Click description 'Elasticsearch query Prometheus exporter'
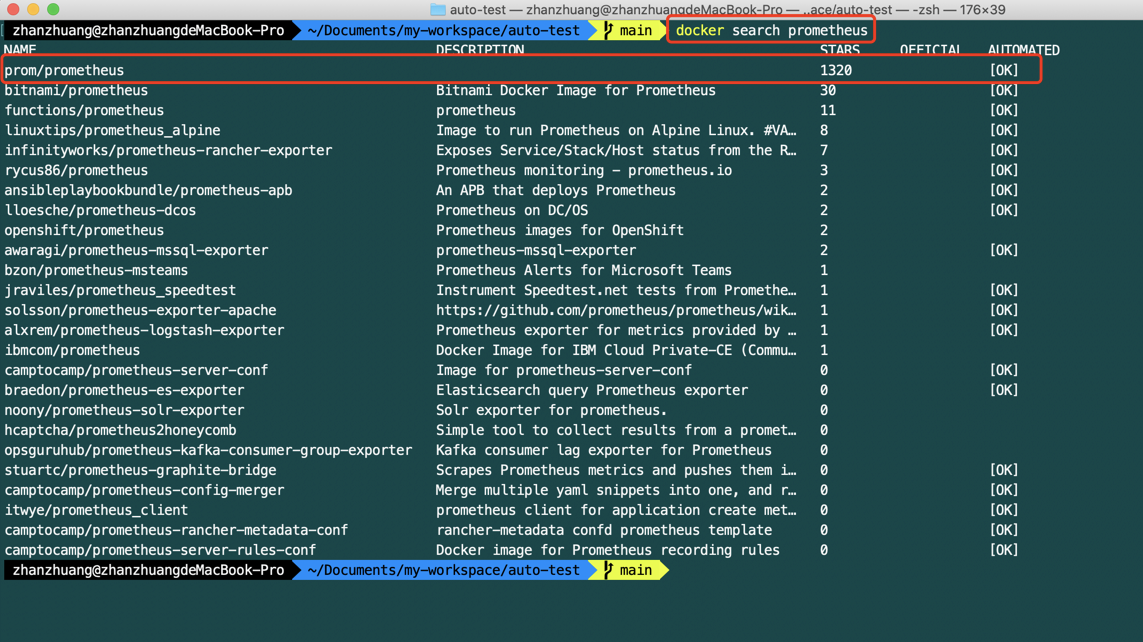 (592, 391)
